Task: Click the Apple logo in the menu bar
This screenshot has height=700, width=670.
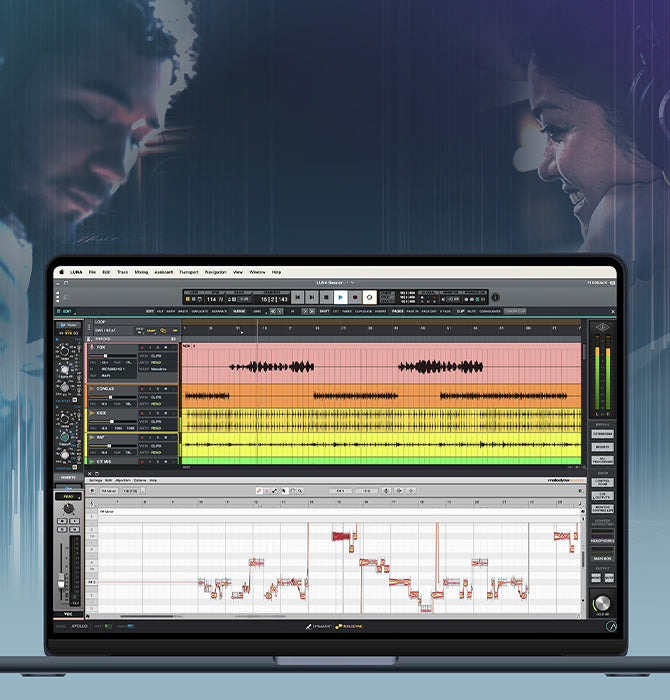Action: point(61,272)
